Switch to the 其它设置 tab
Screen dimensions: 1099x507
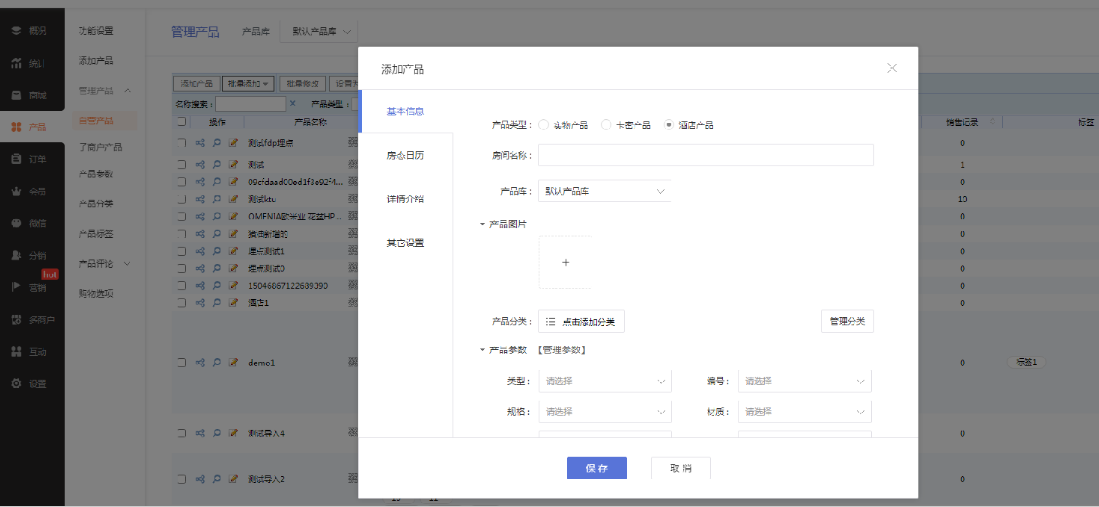click(405, 243)
